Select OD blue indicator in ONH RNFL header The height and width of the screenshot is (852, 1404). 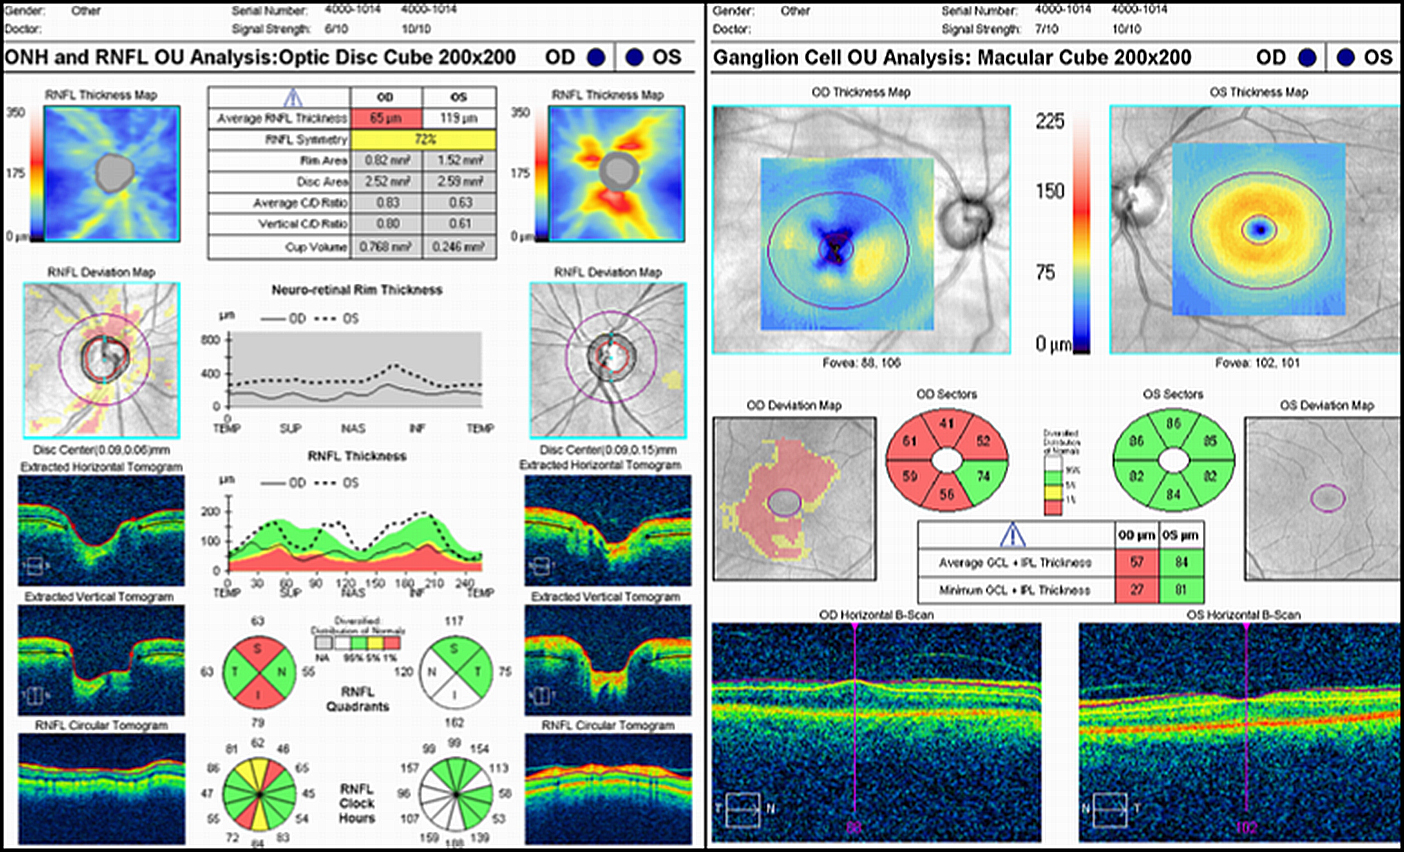596,58
